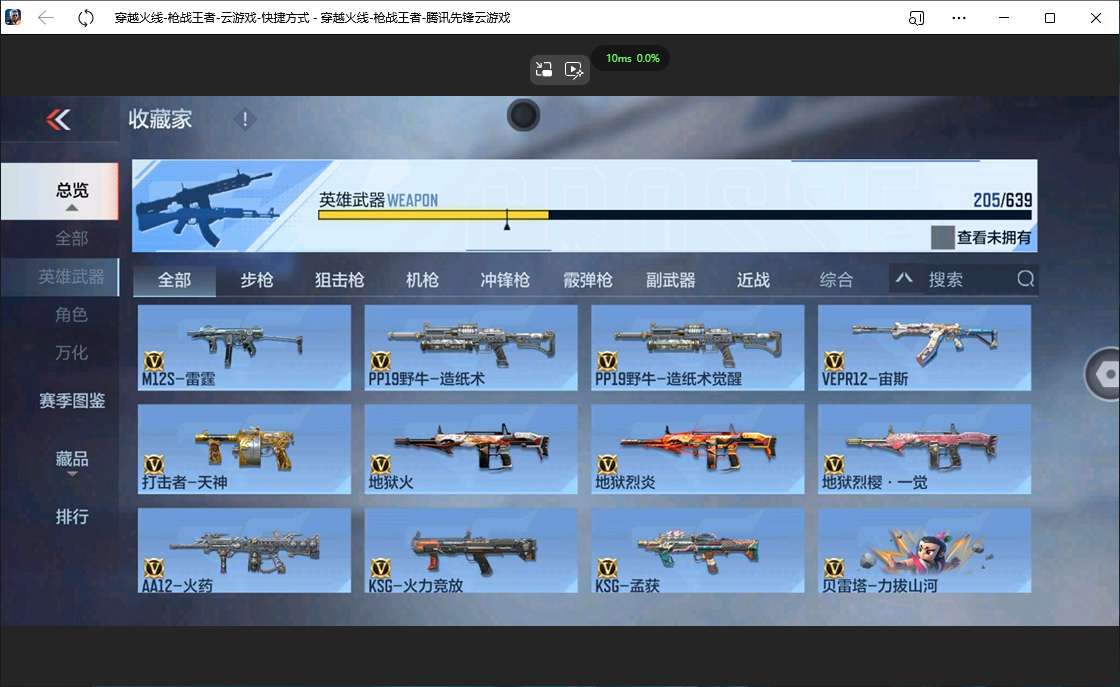Click the video record icon in top toolbar

[x=574, y=69]
